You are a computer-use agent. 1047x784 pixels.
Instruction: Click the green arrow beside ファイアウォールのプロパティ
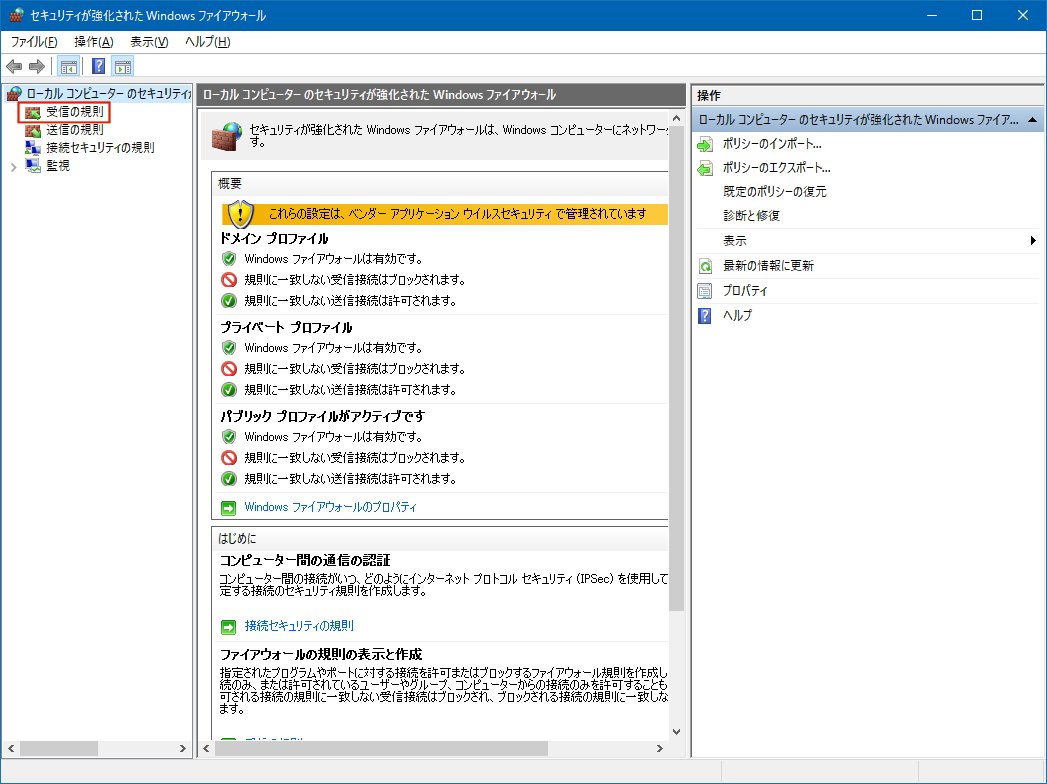click(x=228, y=508)
